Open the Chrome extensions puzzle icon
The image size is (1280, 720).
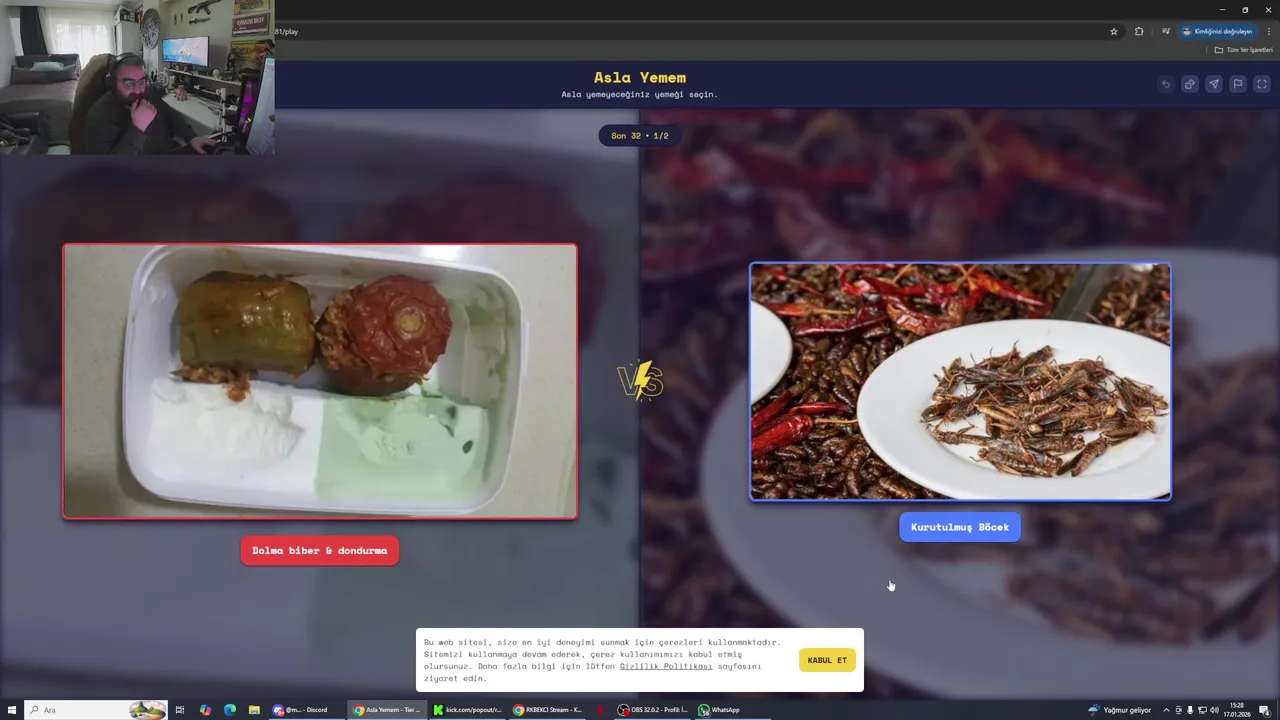pos(1139,31)
